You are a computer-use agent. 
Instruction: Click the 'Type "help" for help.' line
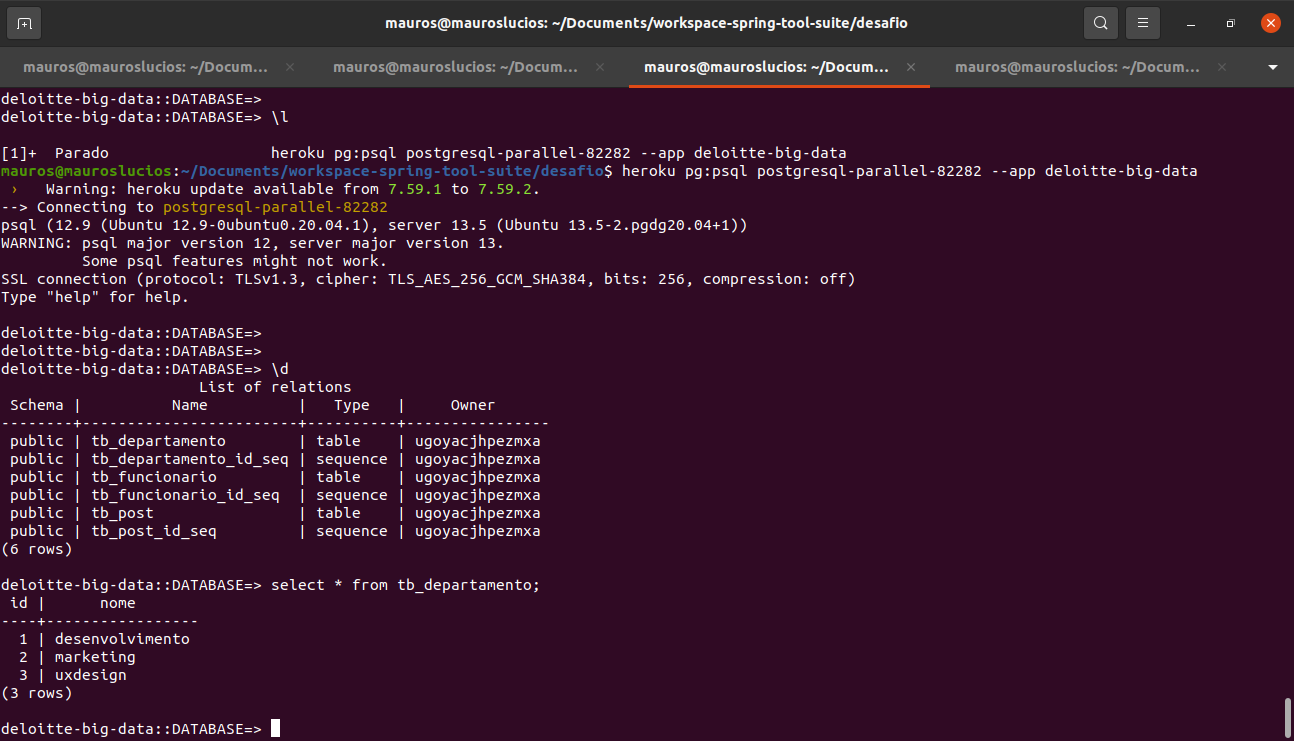(95, 297)
